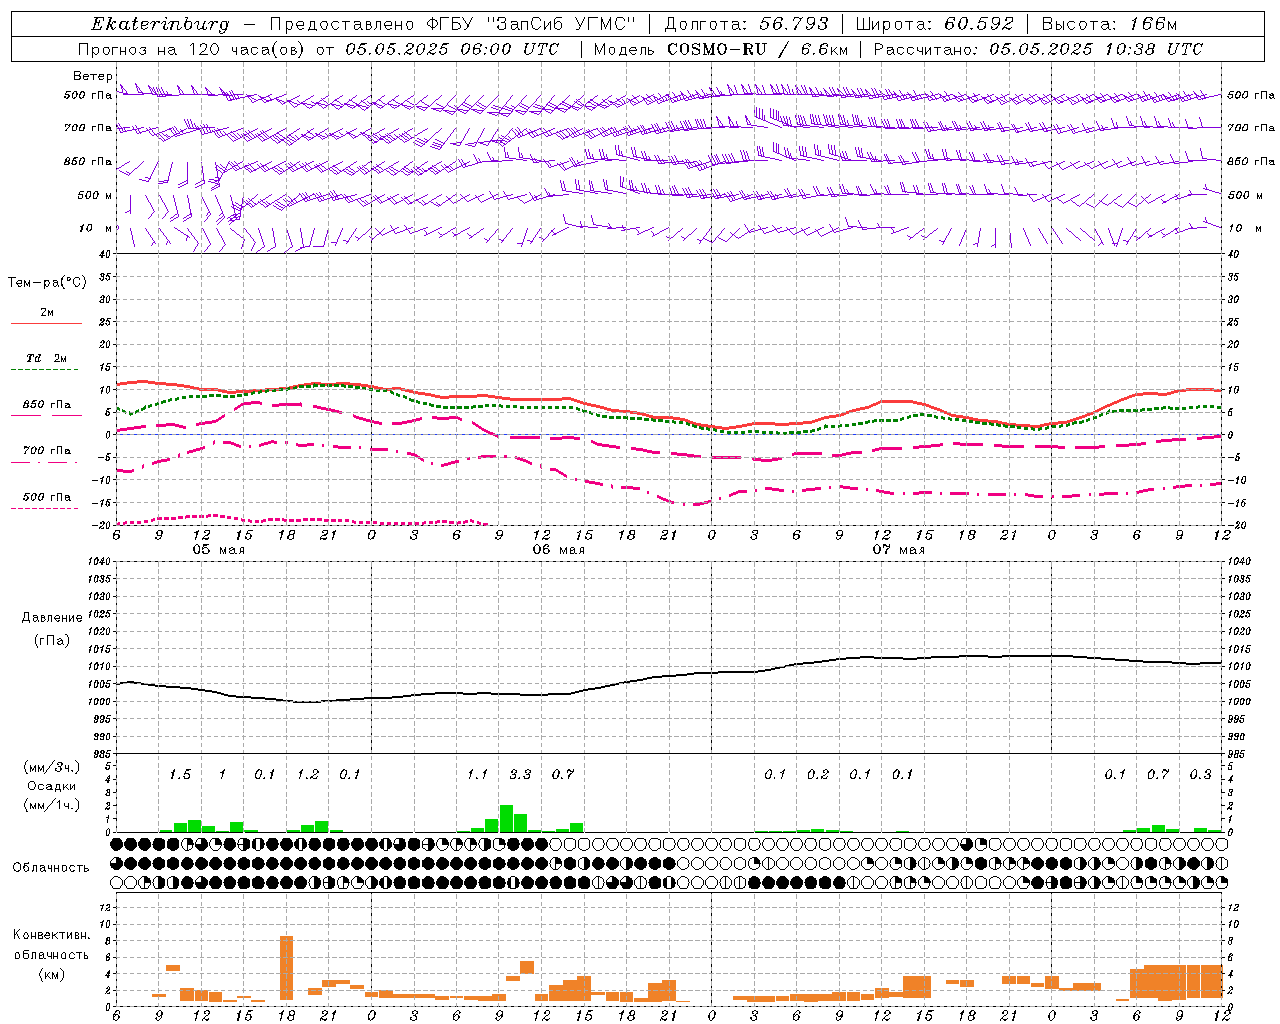Image resolution: width=1280 pixels, height=1024 pixels.
Task: Click the Ekaterinburg station title
Action: click(x=160, y=24)
